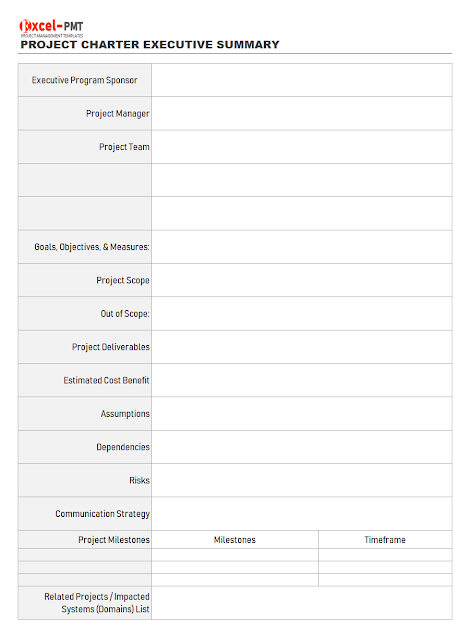Image resolution: width=469 pixels, height=640 pixels.
Task: Select the Project Scope value cell
Action: point(302,280)
